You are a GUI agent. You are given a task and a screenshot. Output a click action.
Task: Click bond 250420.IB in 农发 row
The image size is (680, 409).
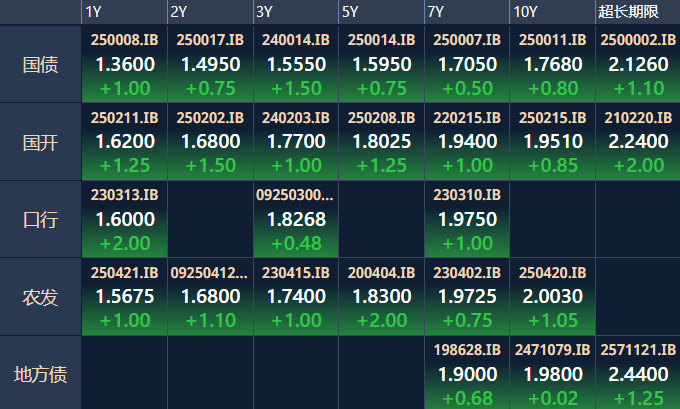click(x=553, y=296)
